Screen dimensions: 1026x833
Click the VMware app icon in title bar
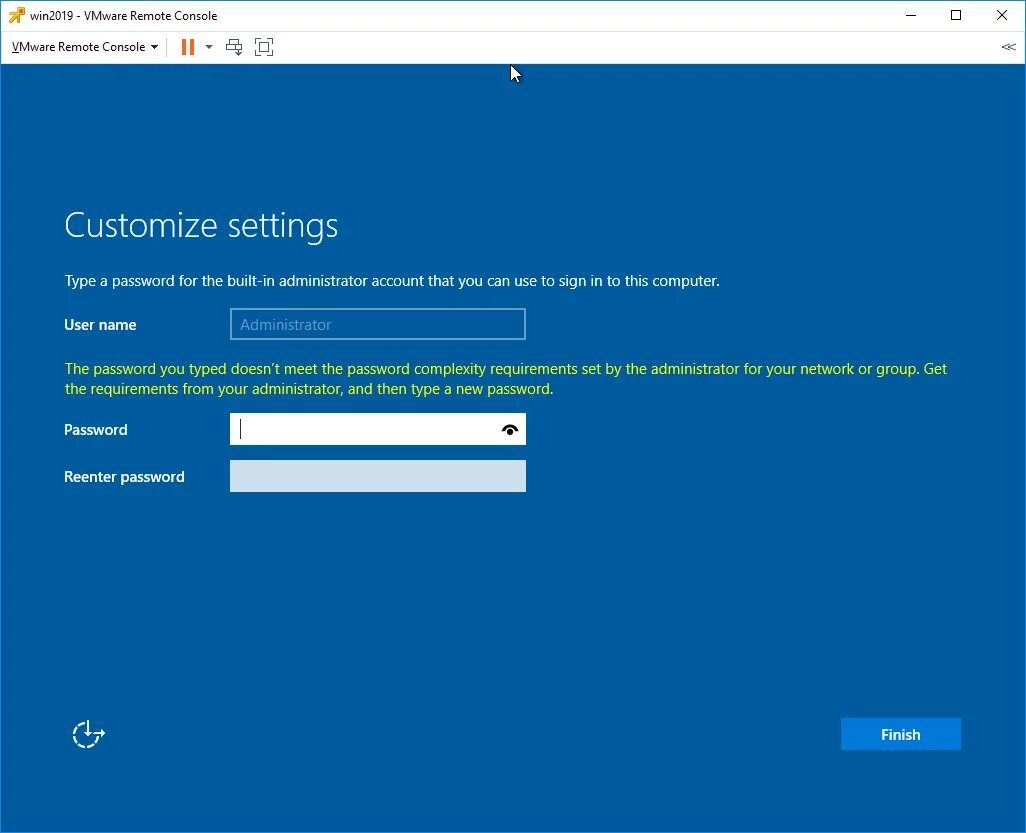click(x=16, y=15)
